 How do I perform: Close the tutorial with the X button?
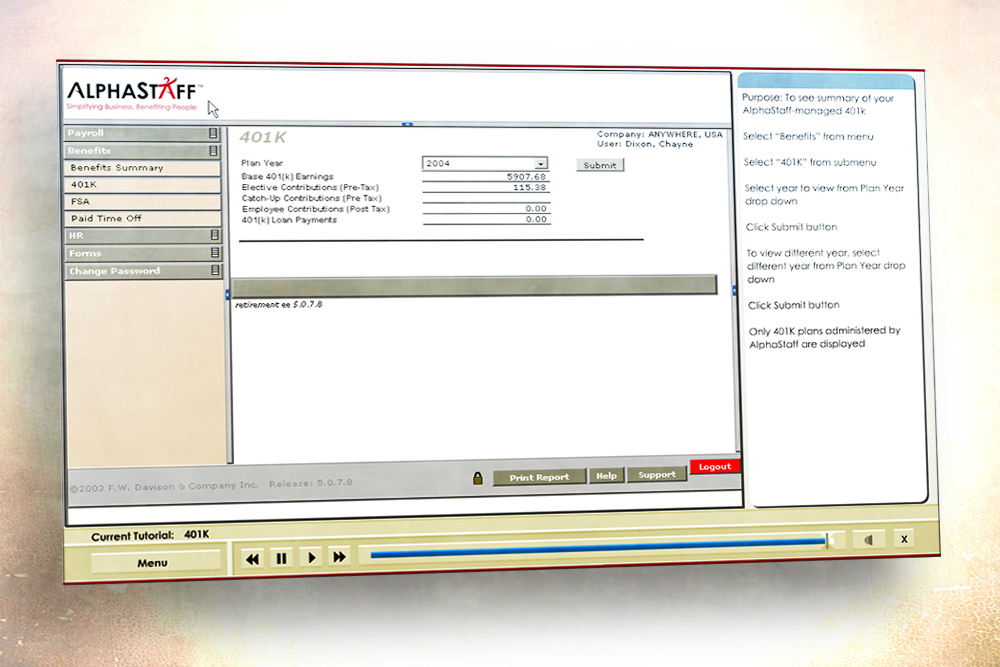pyautogui.click(x=903, y=539)
